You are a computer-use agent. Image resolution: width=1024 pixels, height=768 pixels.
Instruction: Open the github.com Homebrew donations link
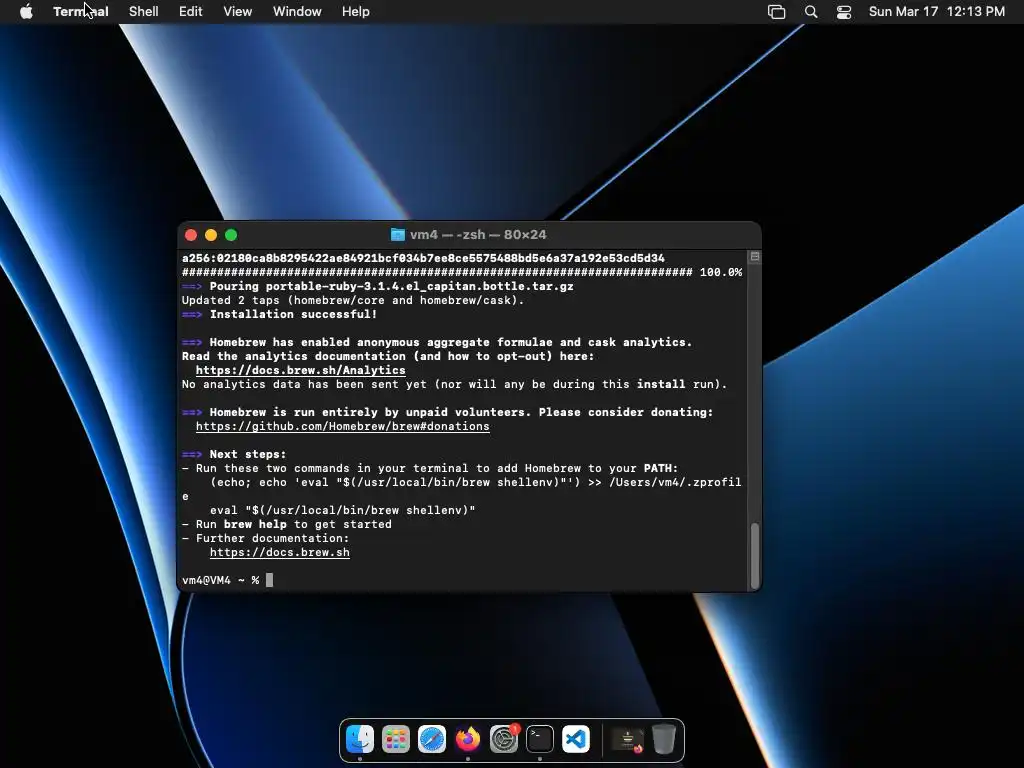(x=342, y=426)
